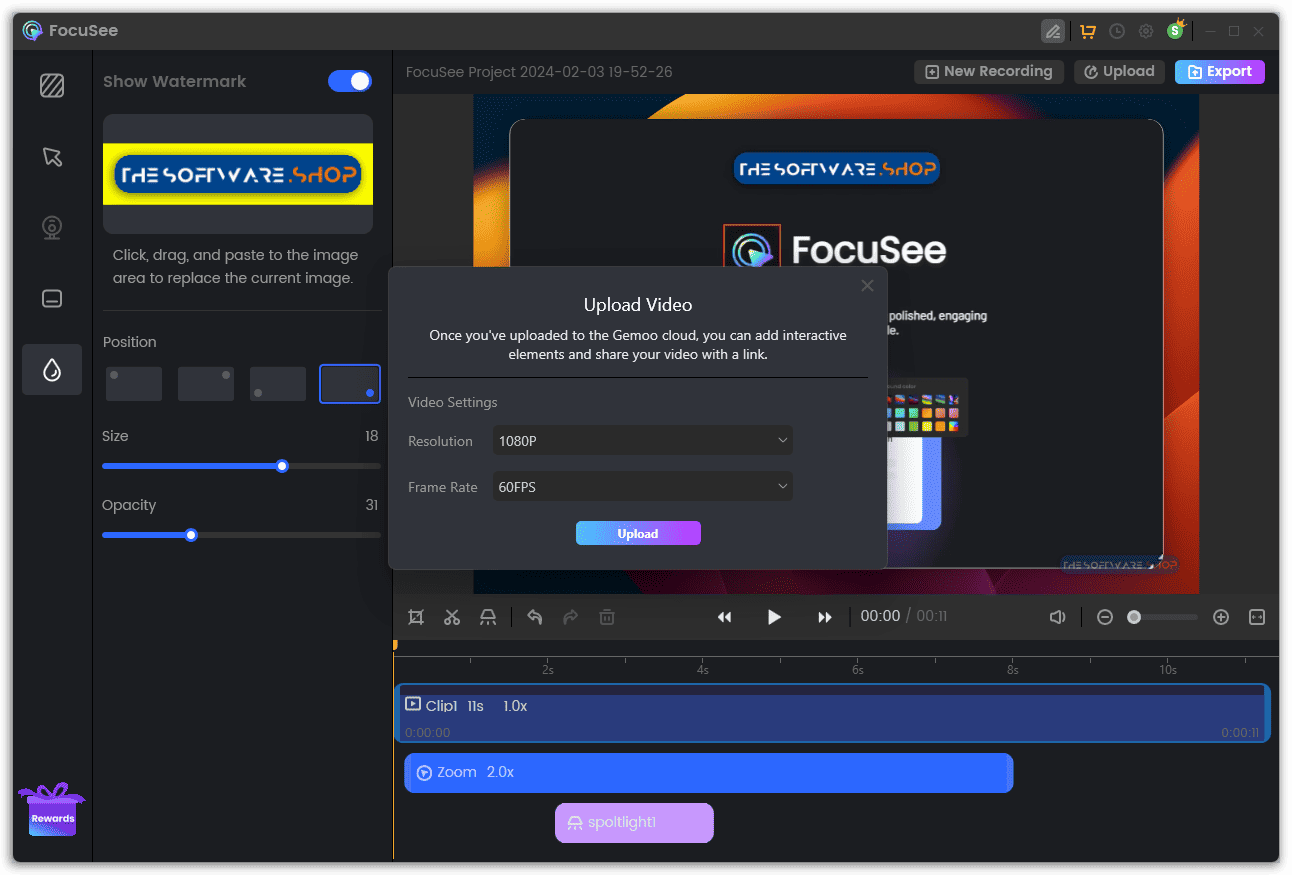Open the Frame Rate 60FPS dropdown
Image resolution: width=1292 pixels, height=875 pixels.
pyautogui.click(x=643, y=487)
